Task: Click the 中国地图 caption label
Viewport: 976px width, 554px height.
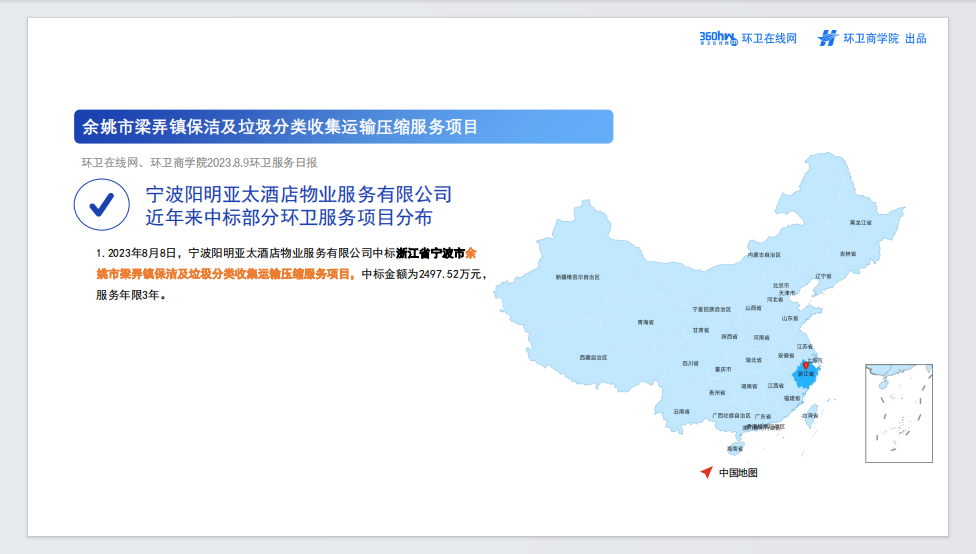Action: tap(738, 472)
